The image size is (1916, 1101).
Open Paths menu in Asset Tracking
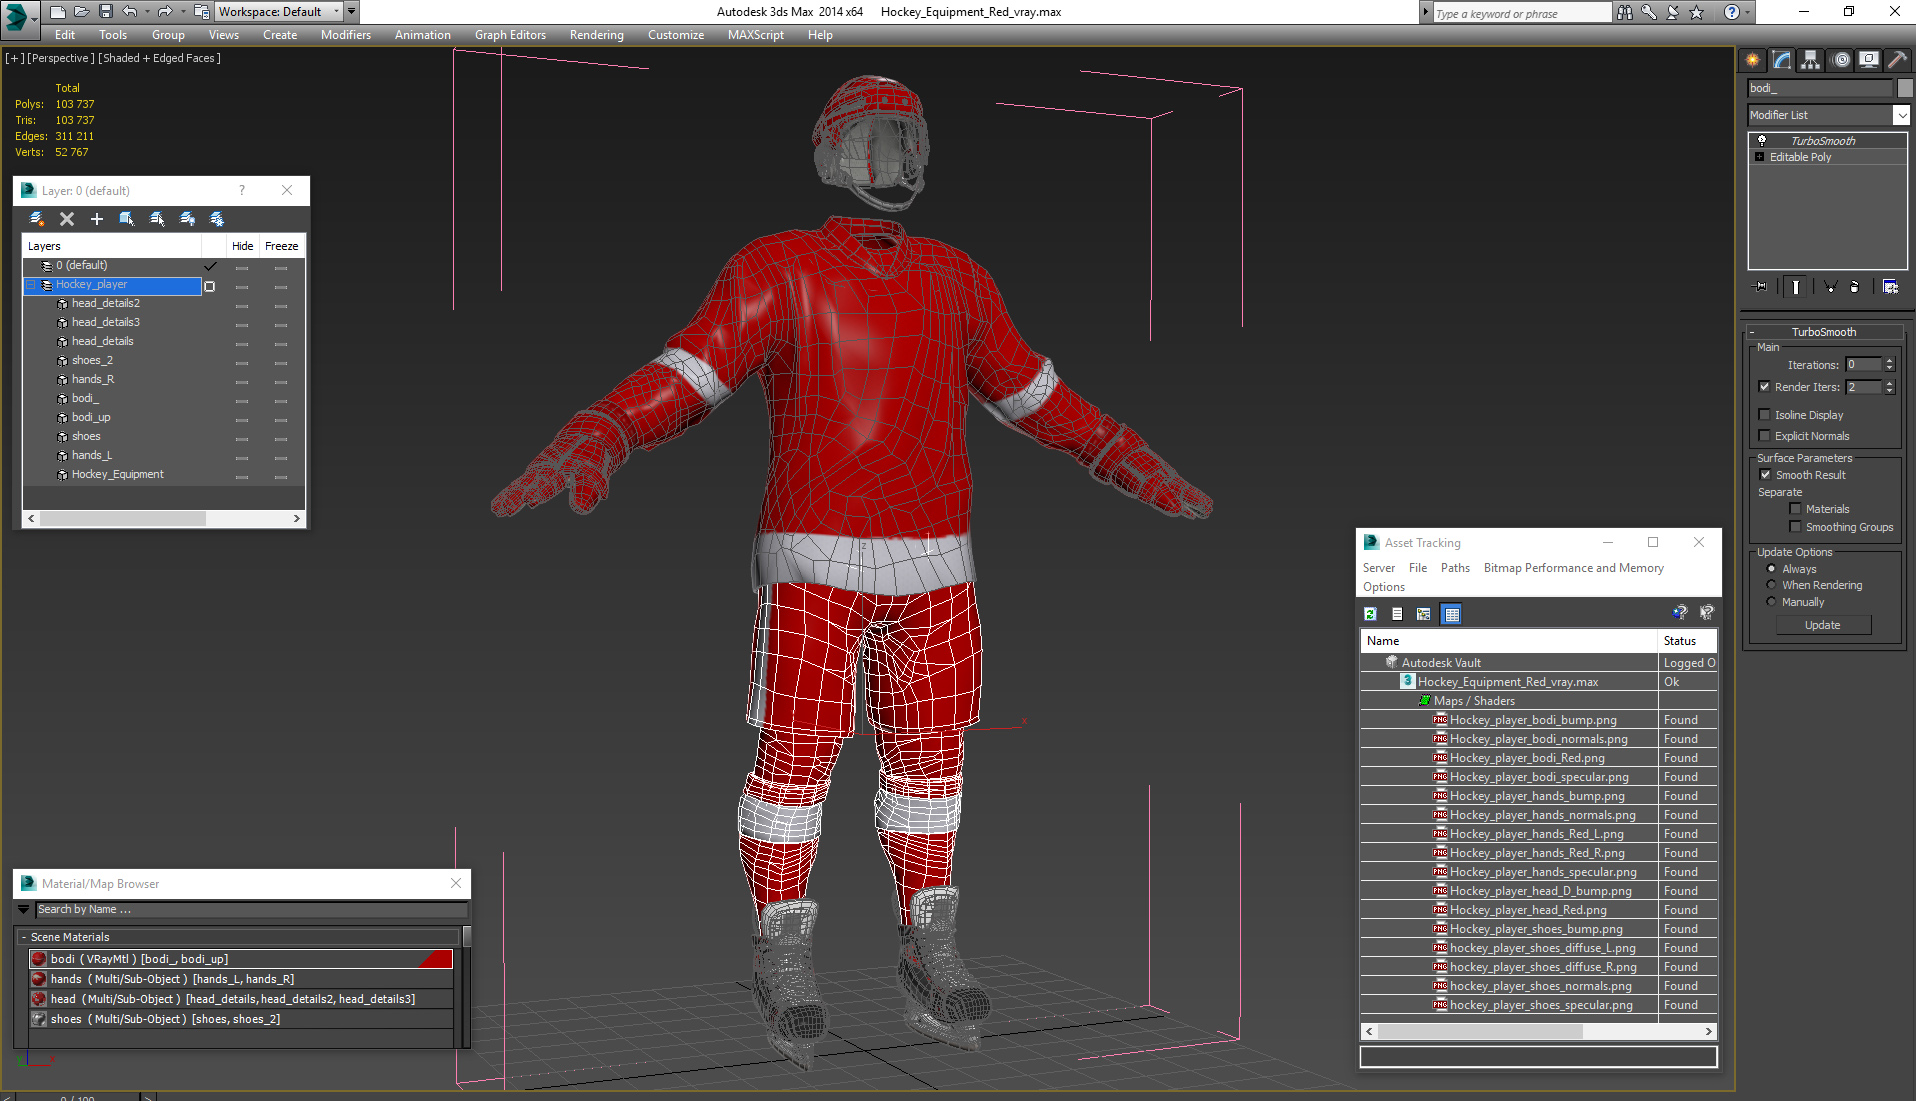pos(1455,568)
